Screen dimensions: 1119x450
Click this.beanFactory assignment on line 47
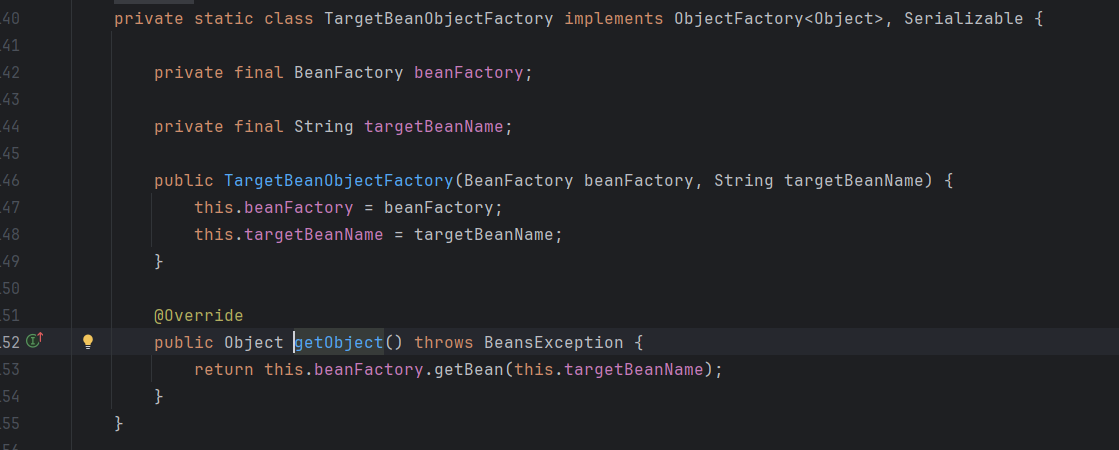pos(273,208)
